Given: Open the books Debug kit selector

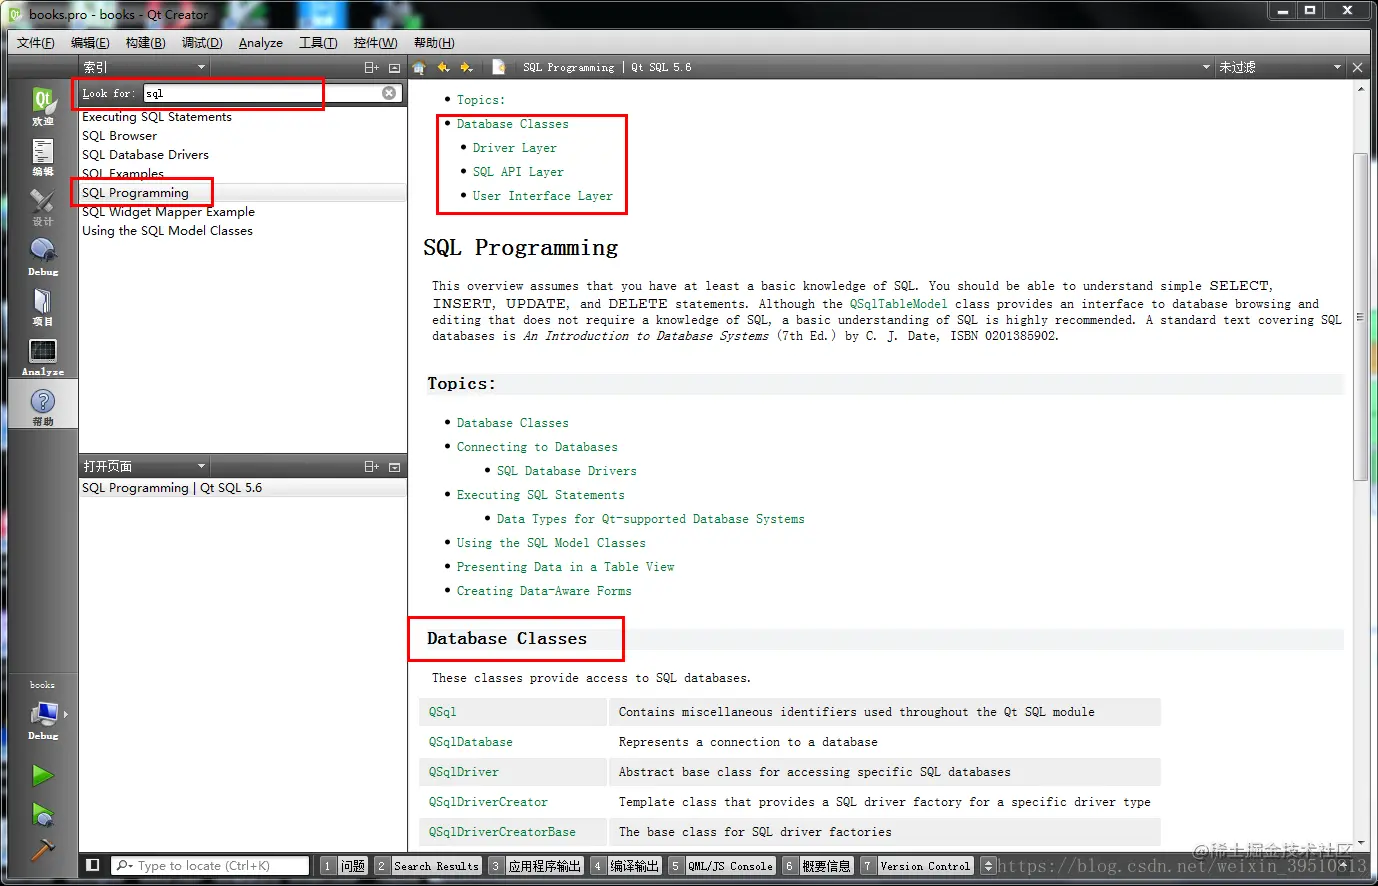Looking at the screenshot, I should 43,713.
